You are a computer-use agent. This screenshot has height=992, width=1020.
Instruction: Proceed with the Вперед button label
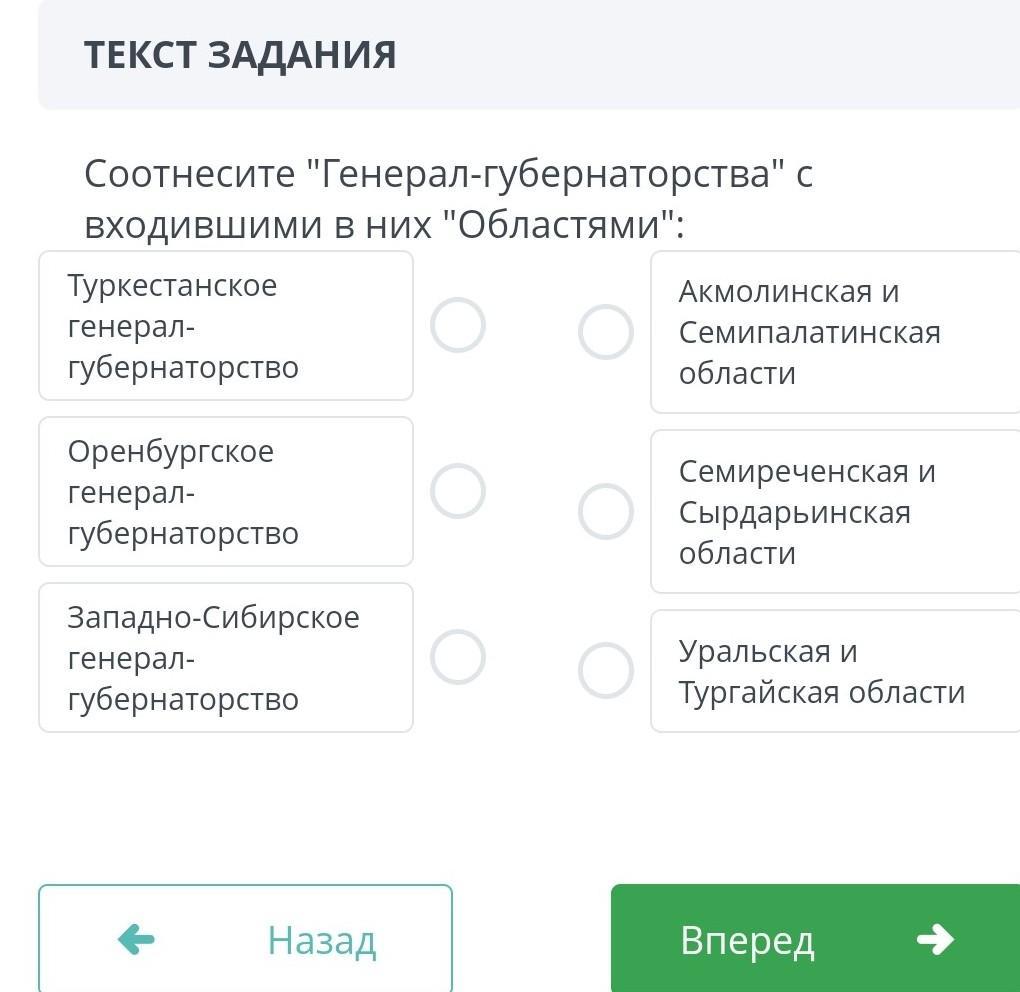pyautogui.click(x=747, y=940)
